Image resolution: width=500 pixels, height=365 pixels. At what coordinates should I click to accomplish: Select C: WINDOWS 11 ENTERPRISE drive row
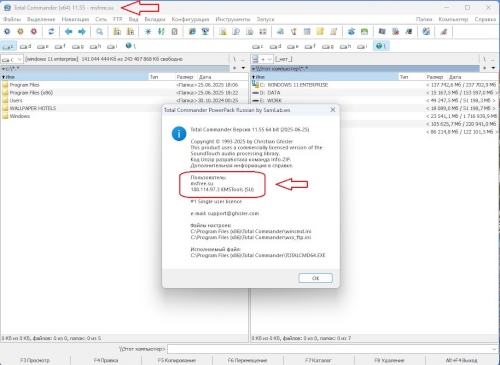tap(375, 85)
